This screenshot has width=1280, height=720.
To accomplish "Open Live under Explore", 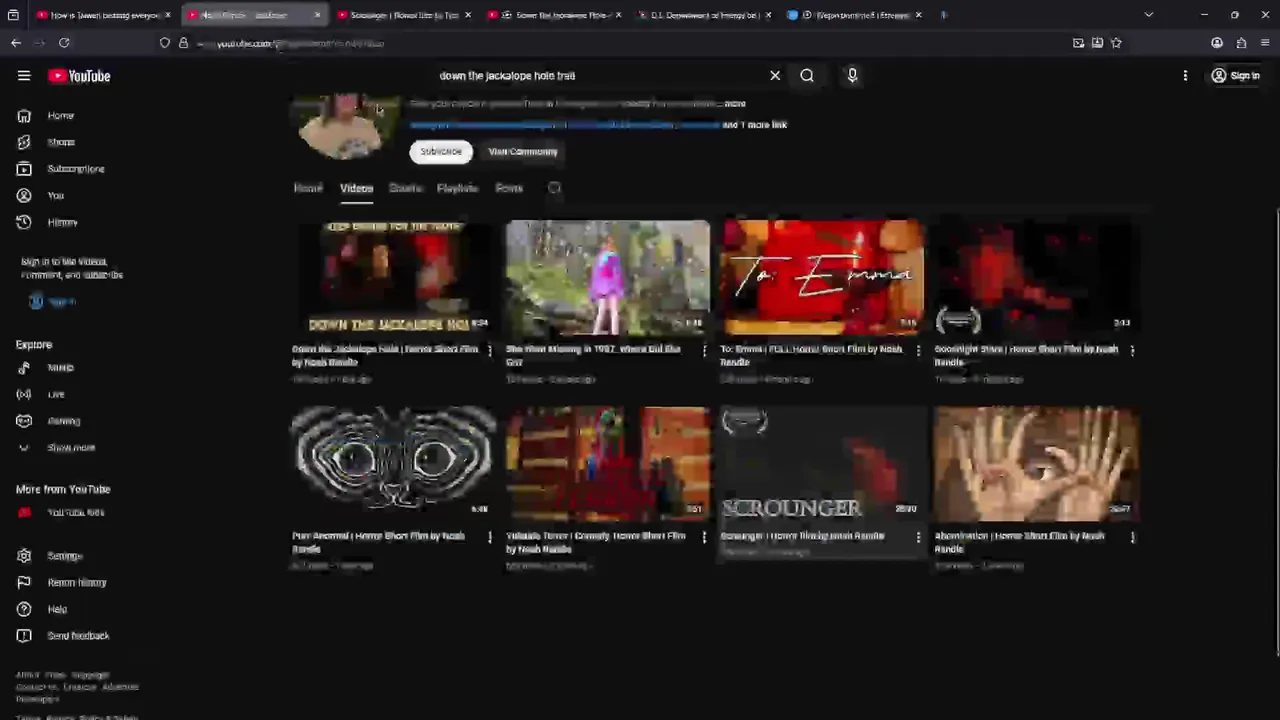I will point(55,394).
